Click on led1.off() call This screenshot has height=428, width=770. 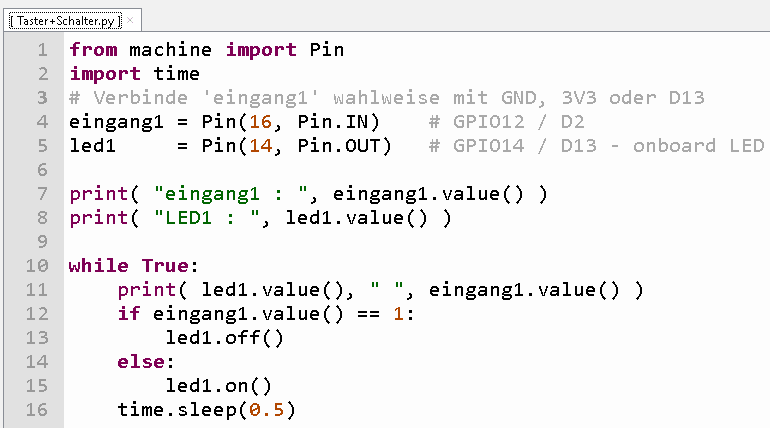225,337
